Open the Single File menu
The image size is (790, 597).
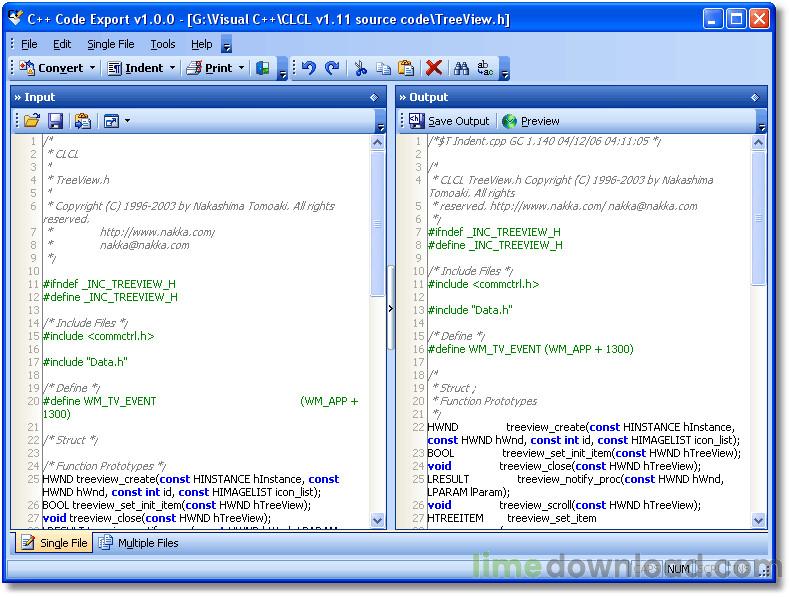(x=110, y=44)
